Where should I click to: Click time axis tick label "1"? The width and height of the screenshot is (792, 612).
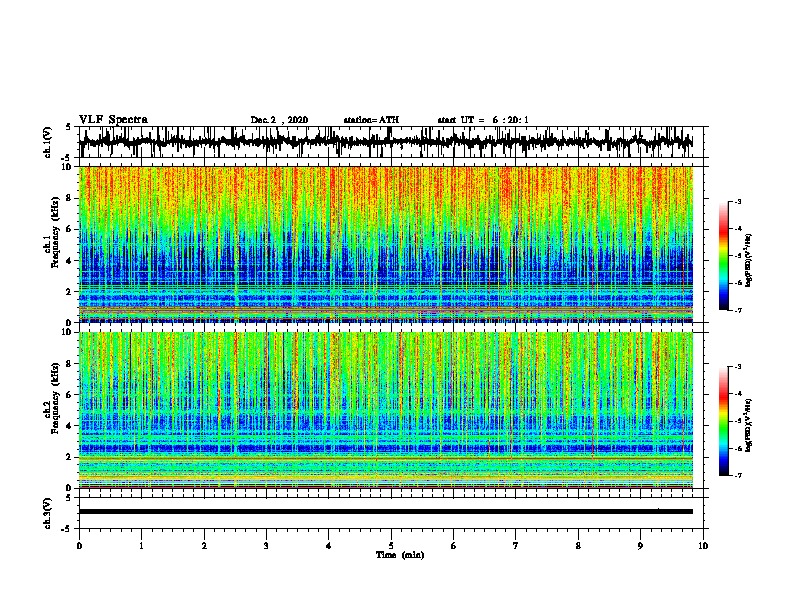coord(142,545)
